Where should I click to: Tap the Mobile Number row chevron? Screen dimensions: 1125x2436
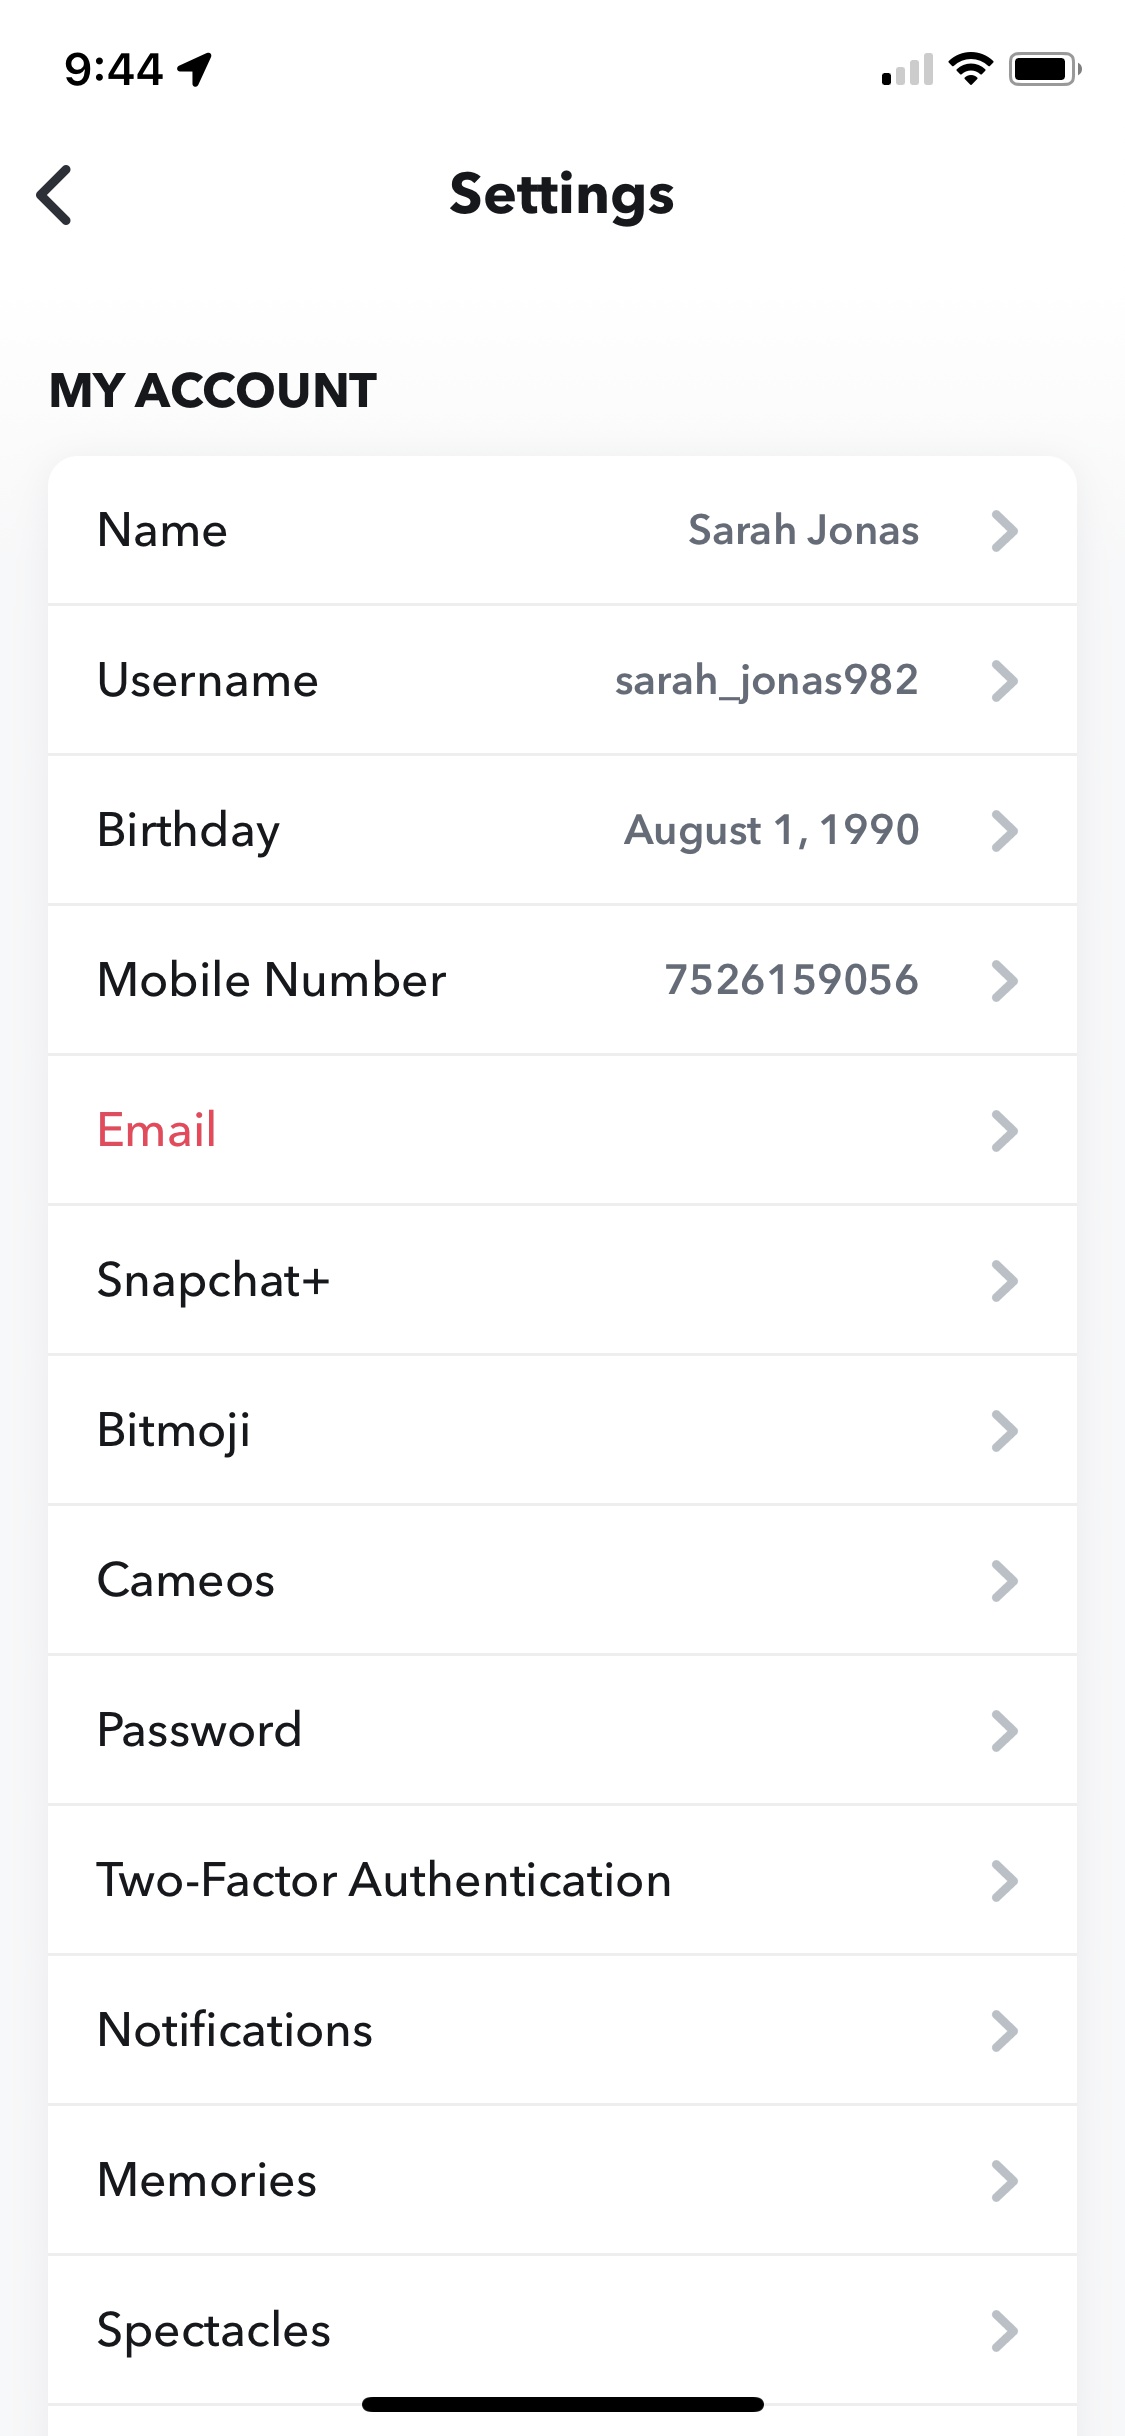tap(1004, 981)
